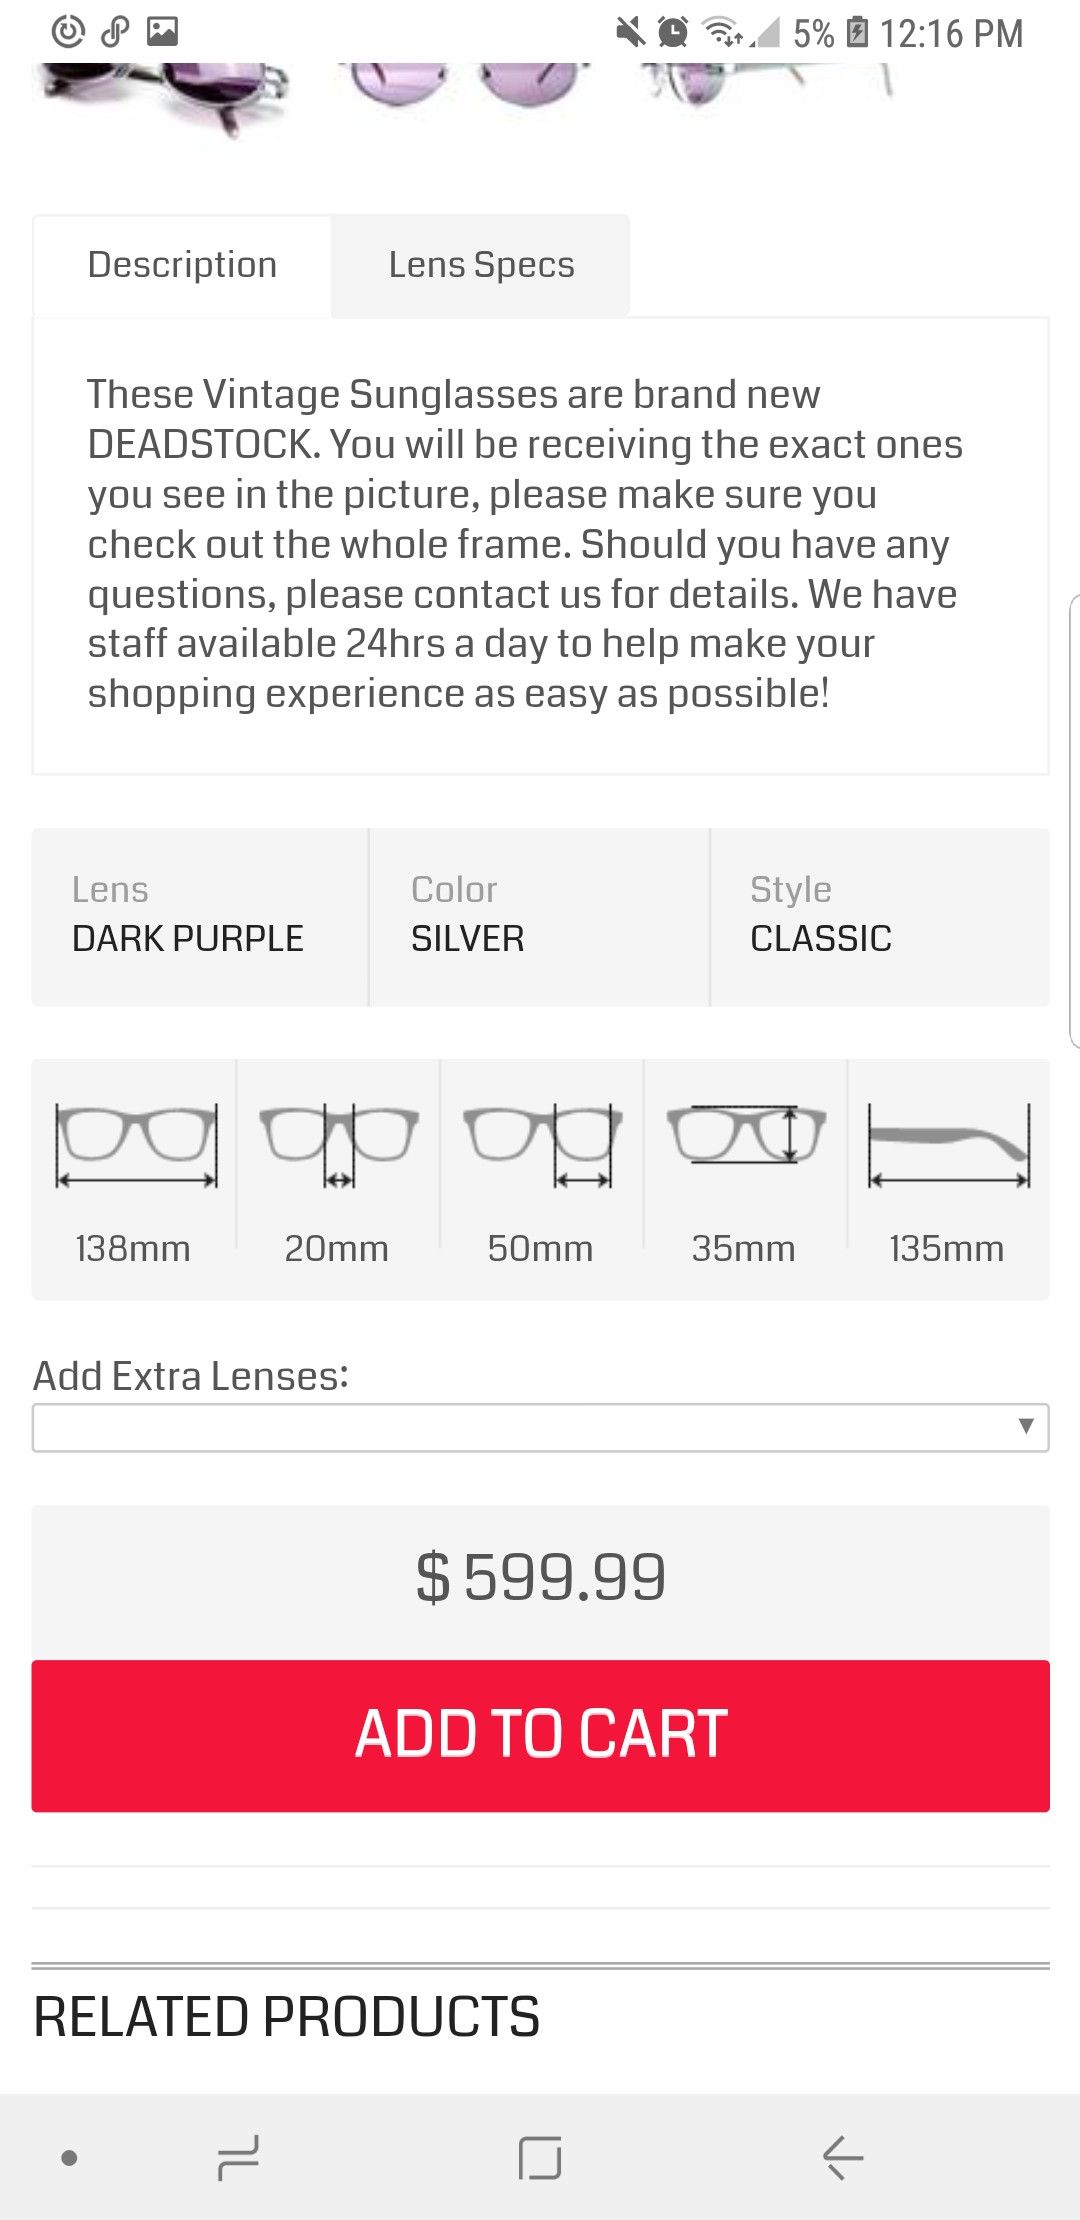
Task: Tap the lens width 50mm icon
Action: pos(543,1146)
